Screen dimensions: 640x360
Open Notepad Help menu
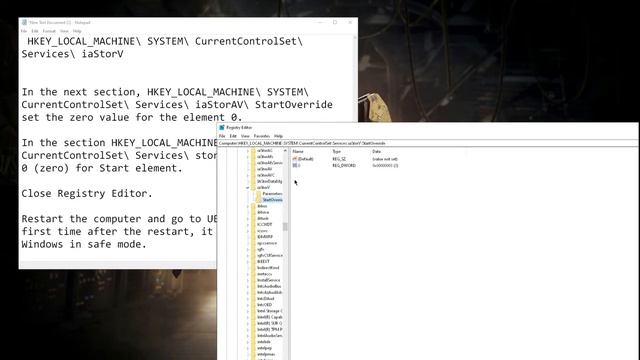point(77,31)
